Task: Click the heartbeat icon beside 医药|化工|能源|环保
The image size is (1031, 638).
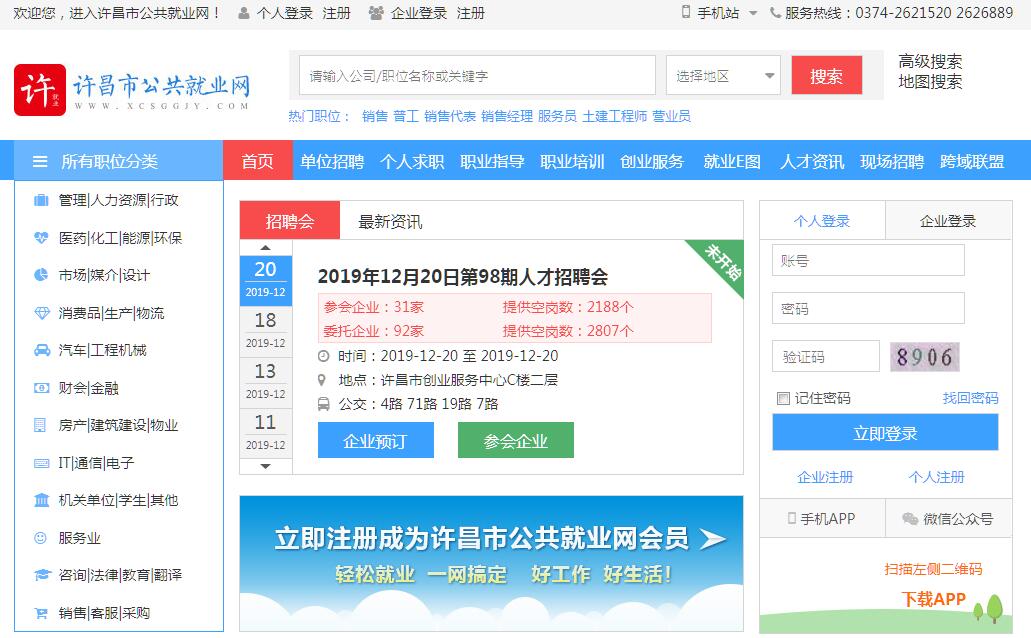Action: coord(41,238)
